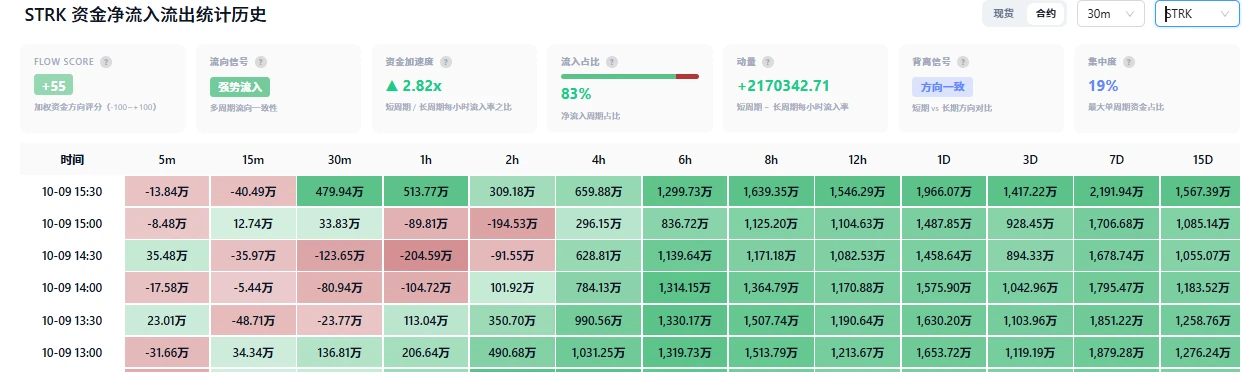Click the 30m column header
This screenshot has height=372, width=1242.
tap(339, 160)
